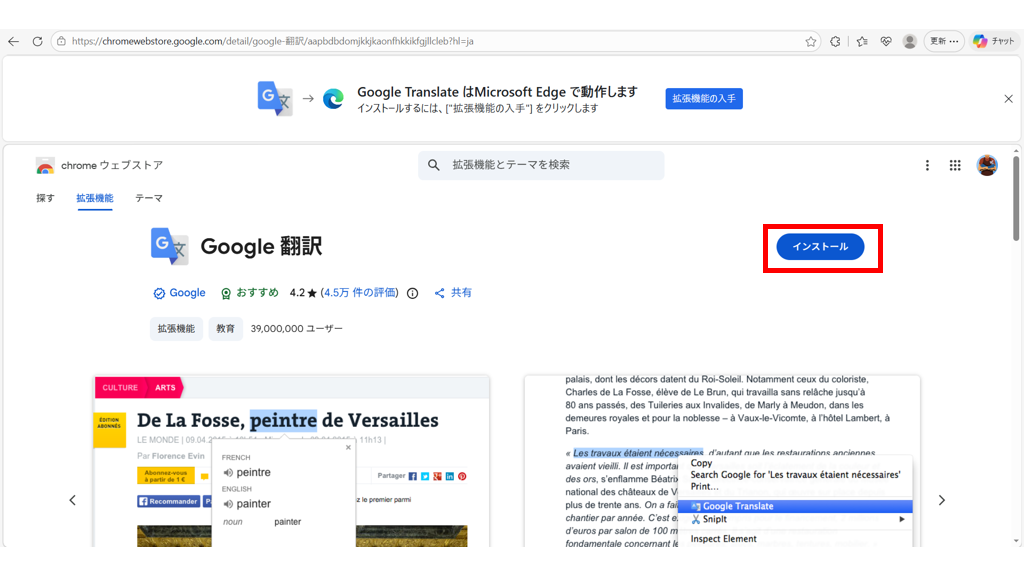1024x576 pixels.
Task: Open the web store three-dot menu
Action: pos(927,165)
